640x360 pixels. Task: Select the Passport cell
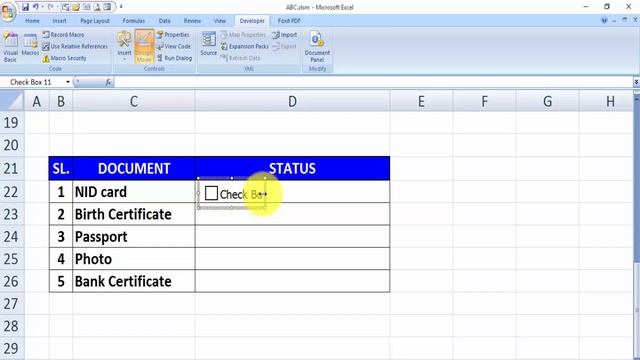coord(134,237)
